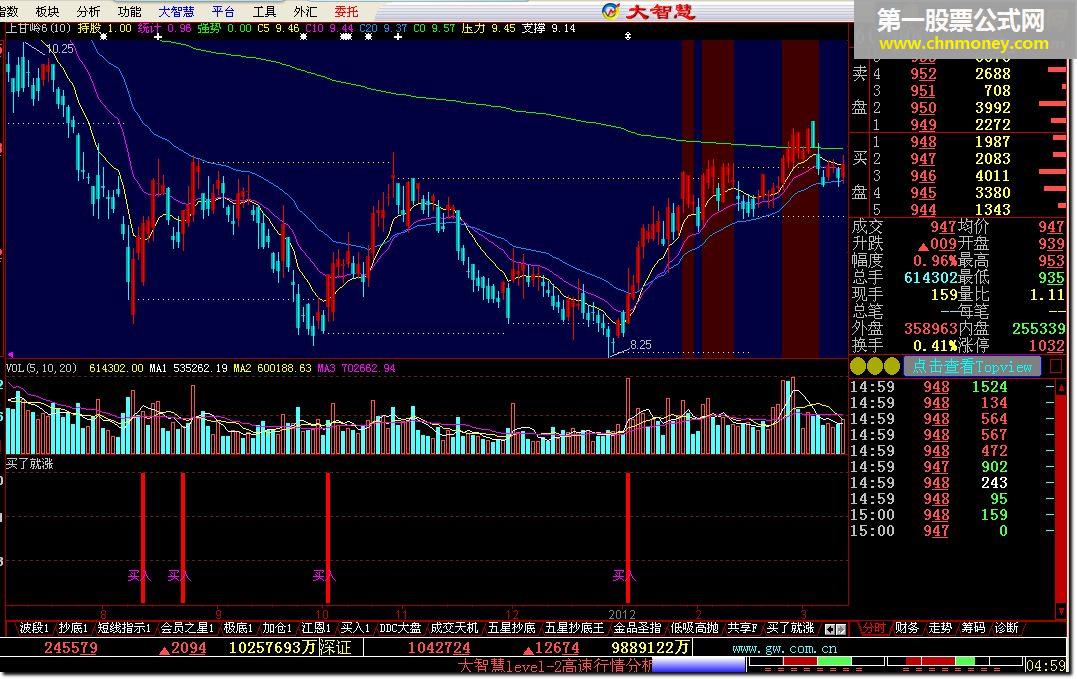
Task: Click the 买入 signal marker near month 10
Action: [324, 575]
